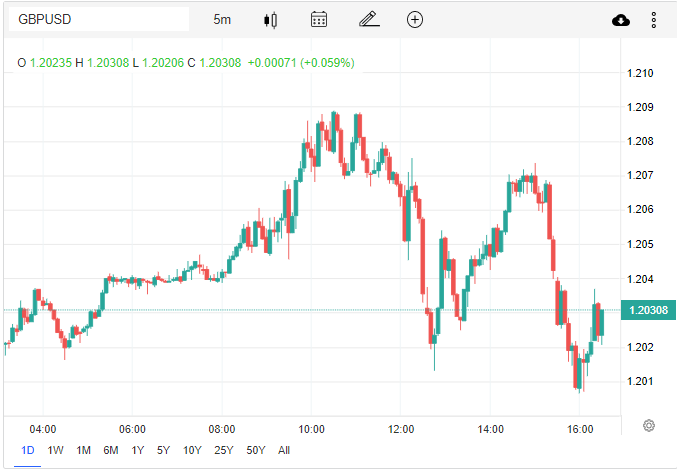The image size is (677, 469).
Task: Switch to the 1W range
Action: click(56, 450)
